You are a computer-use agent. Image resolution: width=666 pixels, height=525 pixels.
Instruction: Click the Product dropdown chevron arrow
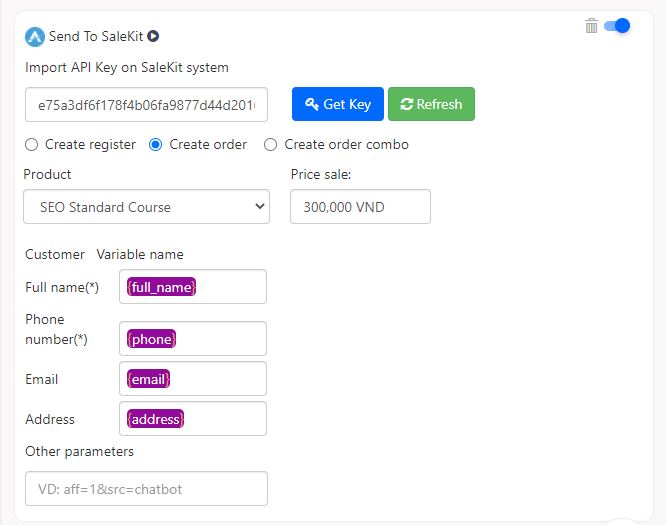pos(260,206)
